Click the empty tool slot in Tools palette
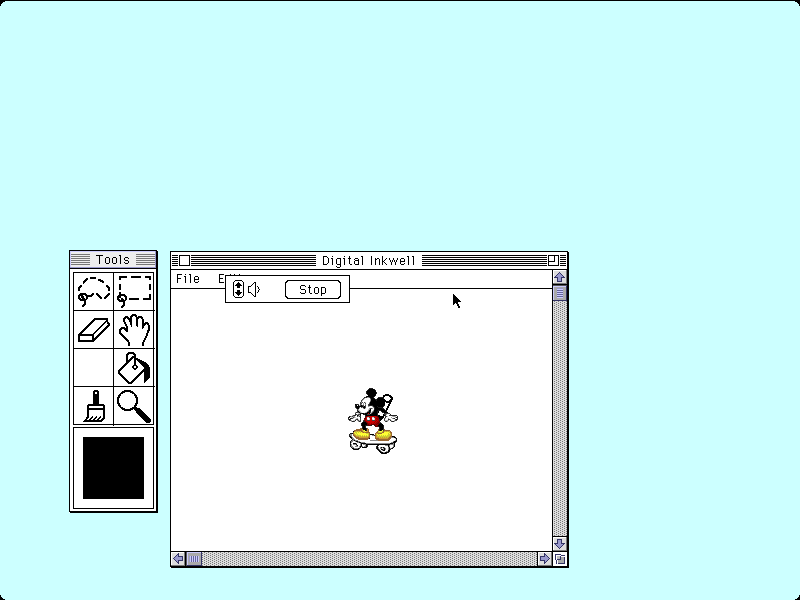 click(93, 367)
